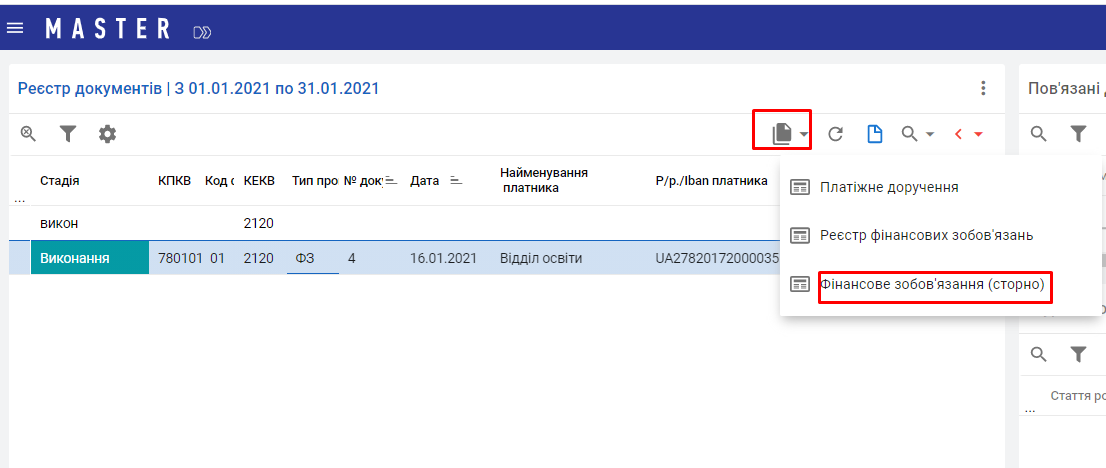Click the double arrow icon beside MASTER logo
Screen dimensions: 1106x468
tap(202, 32)
